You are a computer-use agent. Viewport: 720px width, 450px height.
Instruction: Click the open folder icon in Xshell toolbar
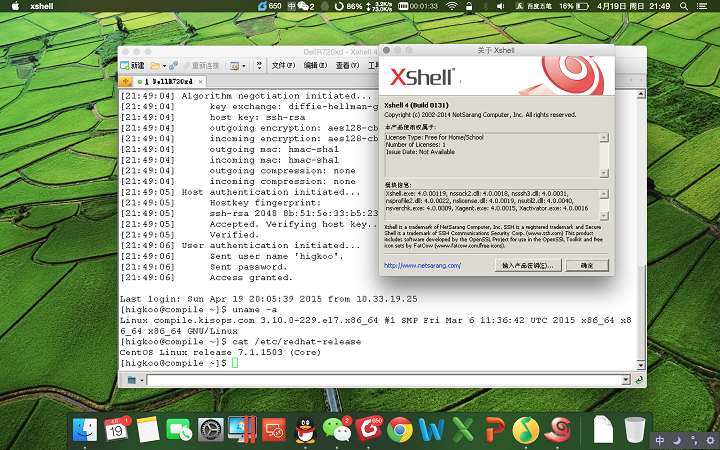coord(155,66)
